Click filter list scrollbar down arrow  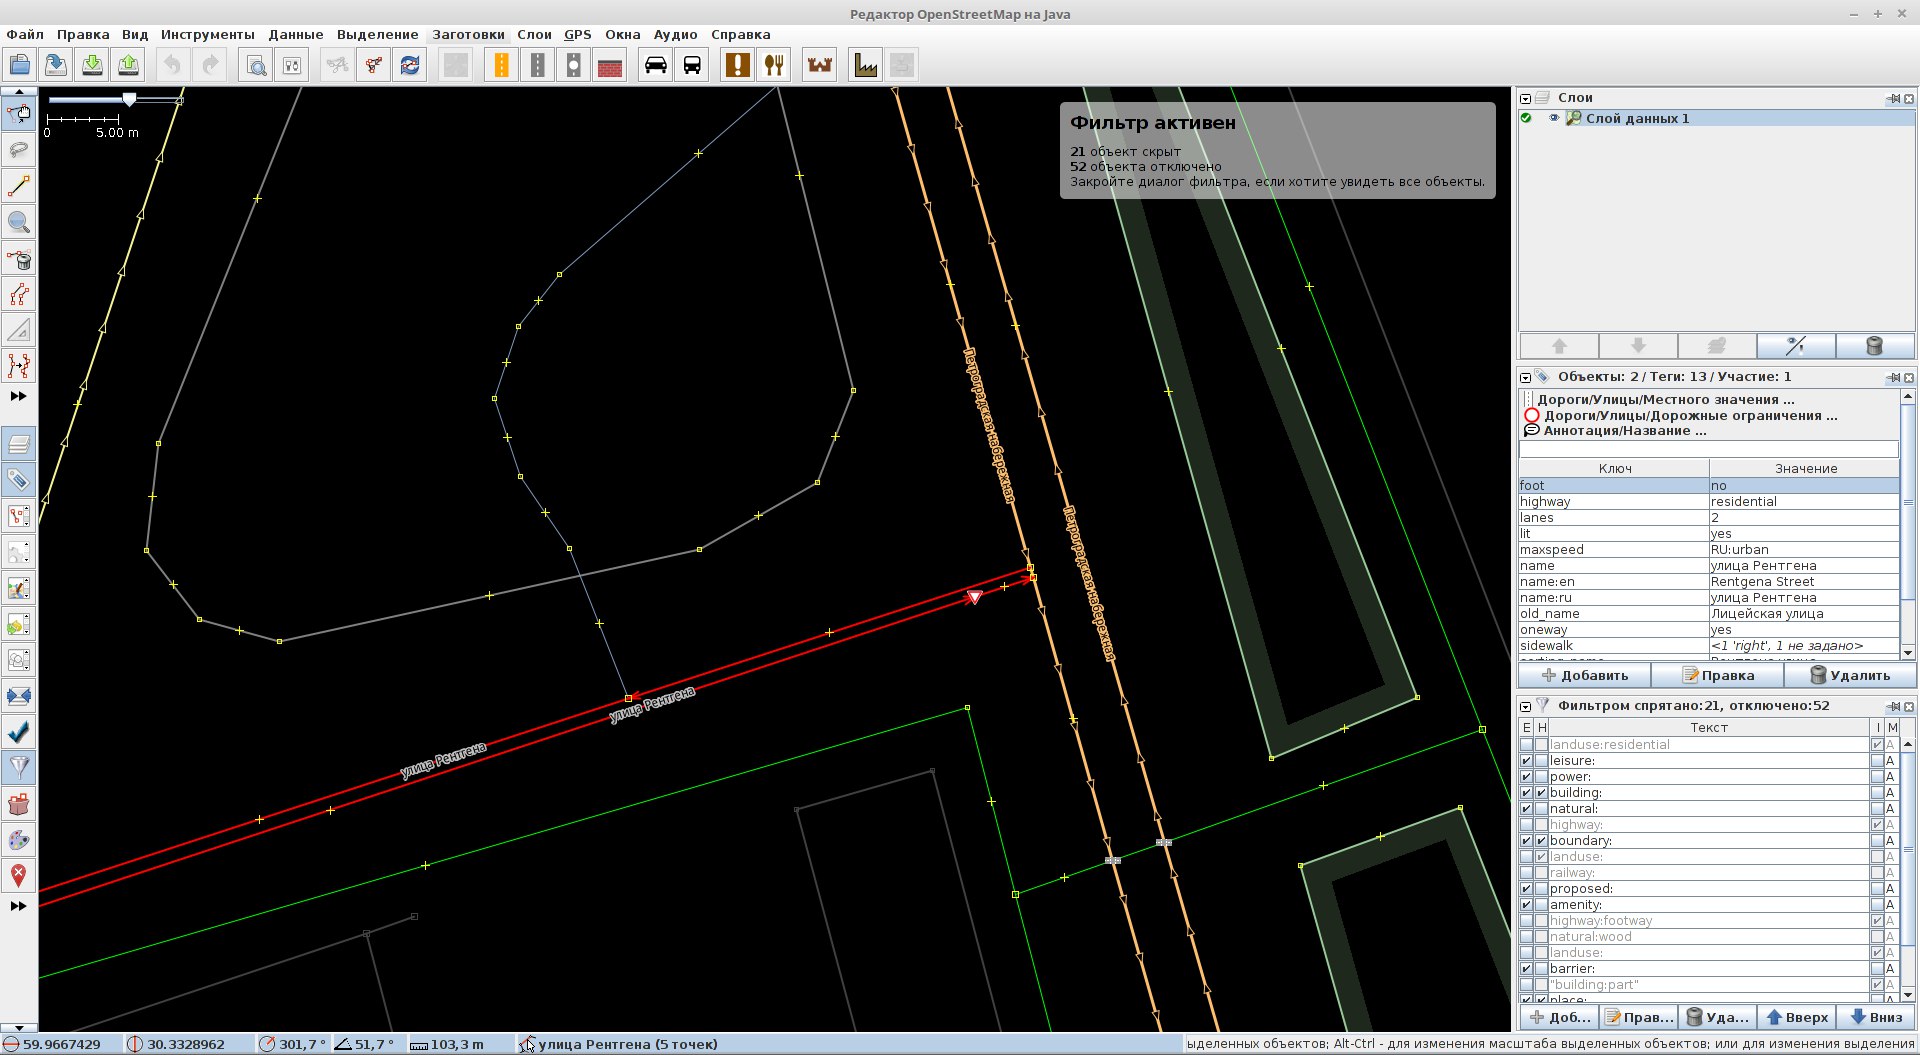[1907, 995]
